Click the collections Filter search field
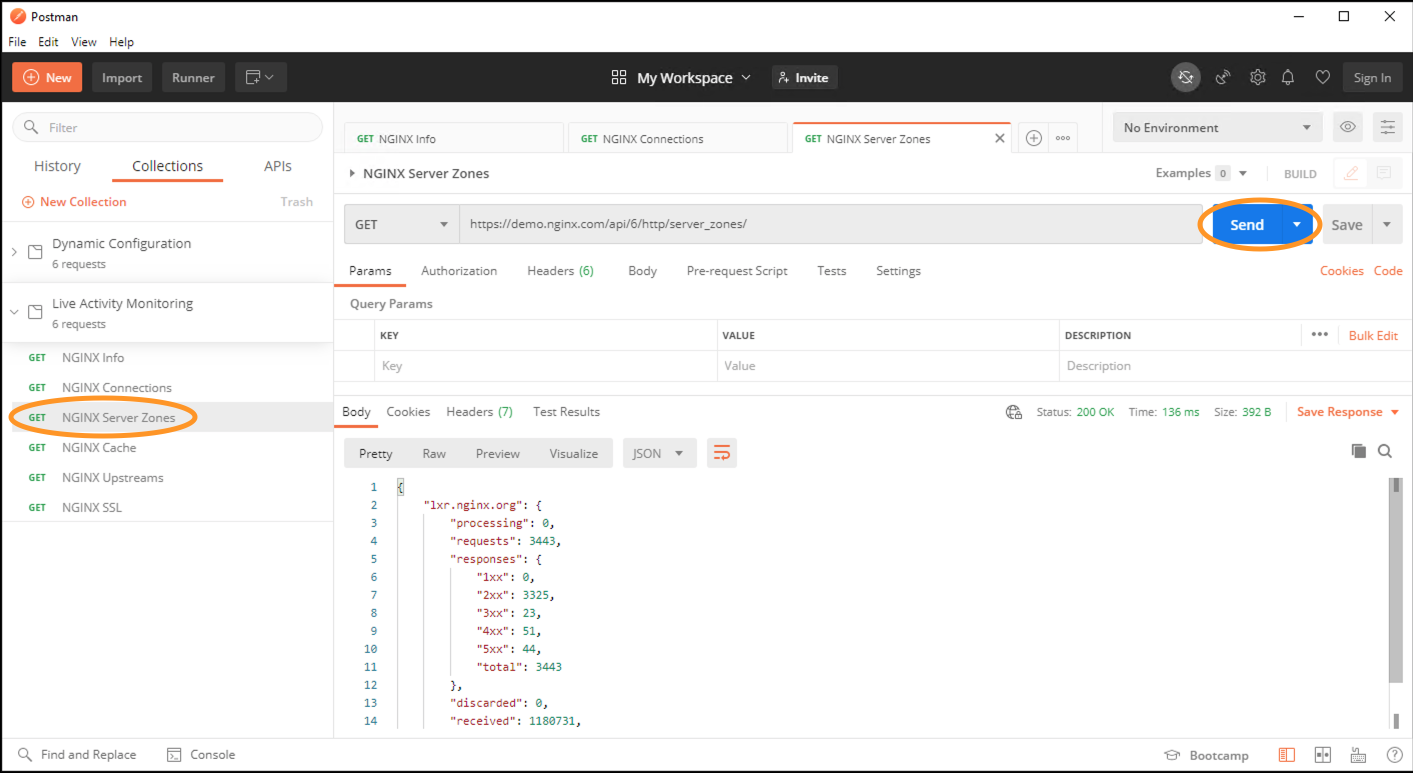This screenshot has width=1413, height=773. [x=167, y=127]
